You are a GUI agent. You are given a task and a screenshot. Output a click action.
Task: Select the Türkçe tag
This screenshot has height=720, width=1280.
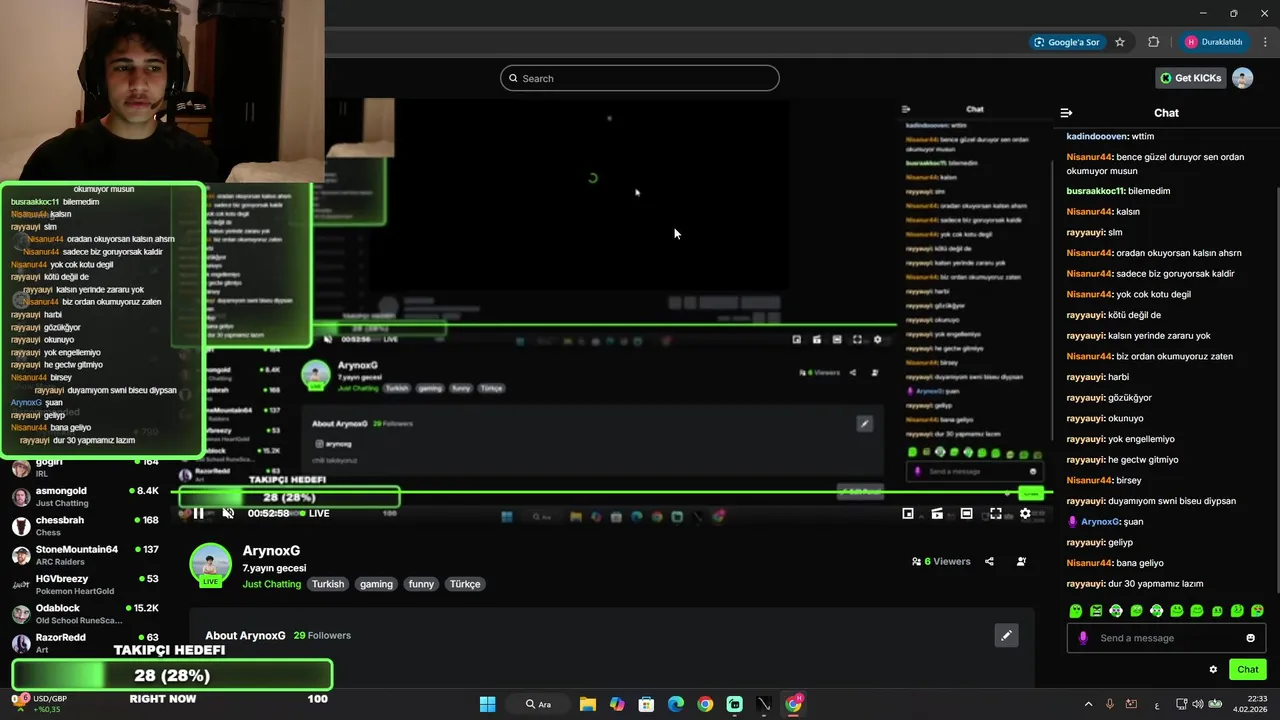[x=465, y=584]
